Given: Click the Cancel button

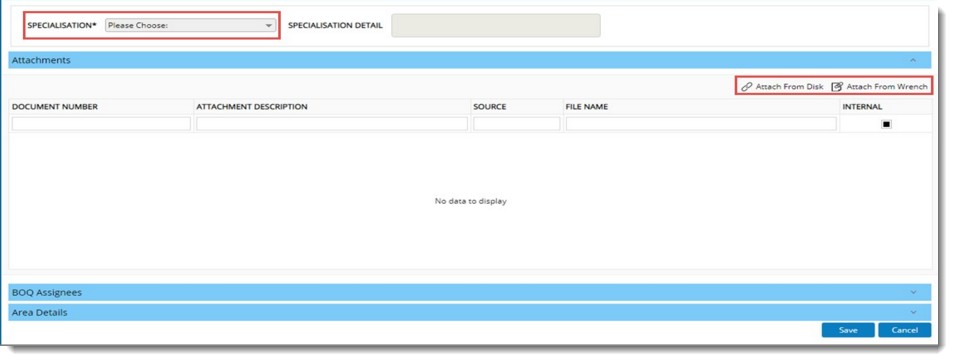Looking at the screenshot, I should click(x=904, y=330).
